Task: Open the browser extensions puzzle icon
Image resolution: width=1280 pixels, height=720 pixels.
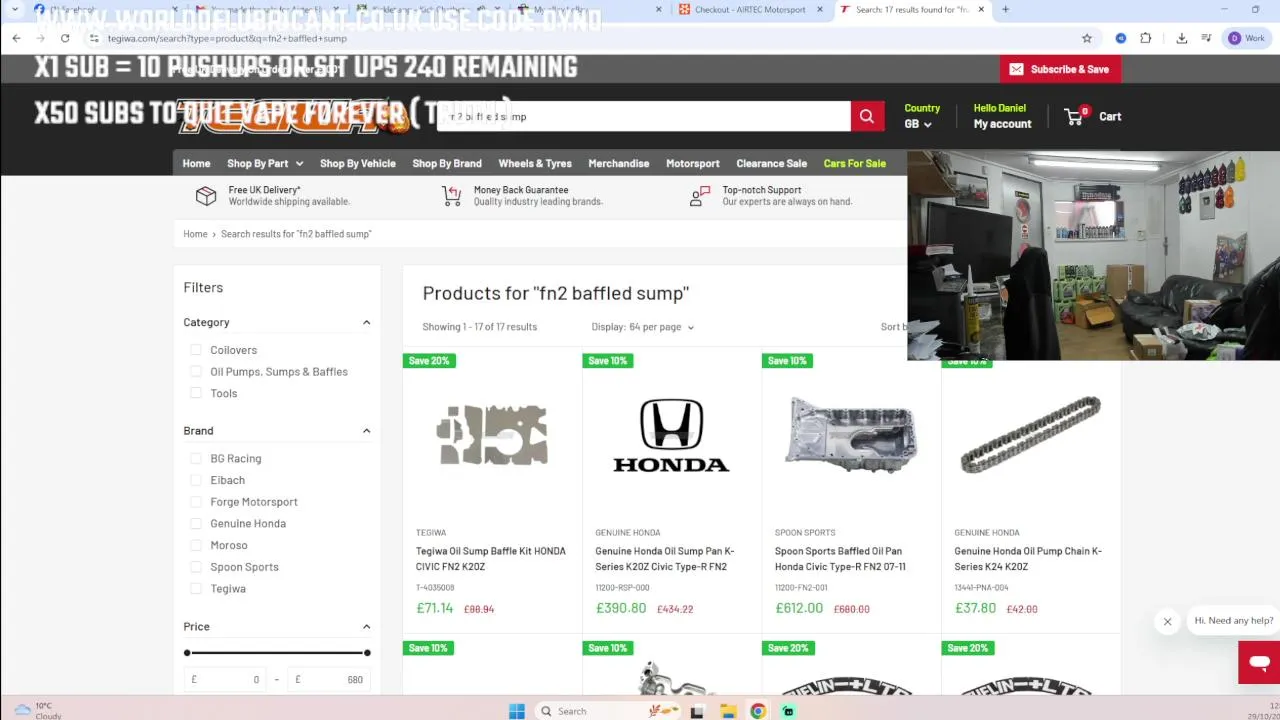Action: coord(1146,38)
